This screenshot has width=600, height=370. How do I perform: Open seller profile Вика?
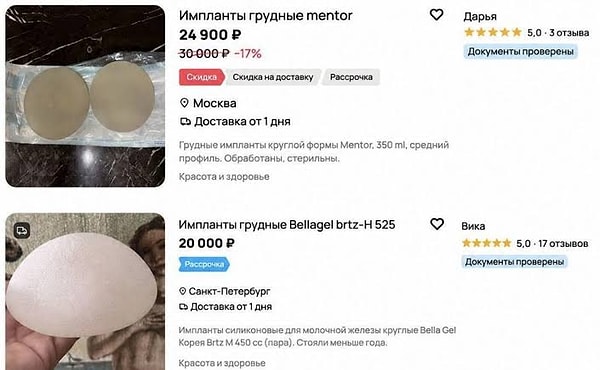[x=473, y=226]
